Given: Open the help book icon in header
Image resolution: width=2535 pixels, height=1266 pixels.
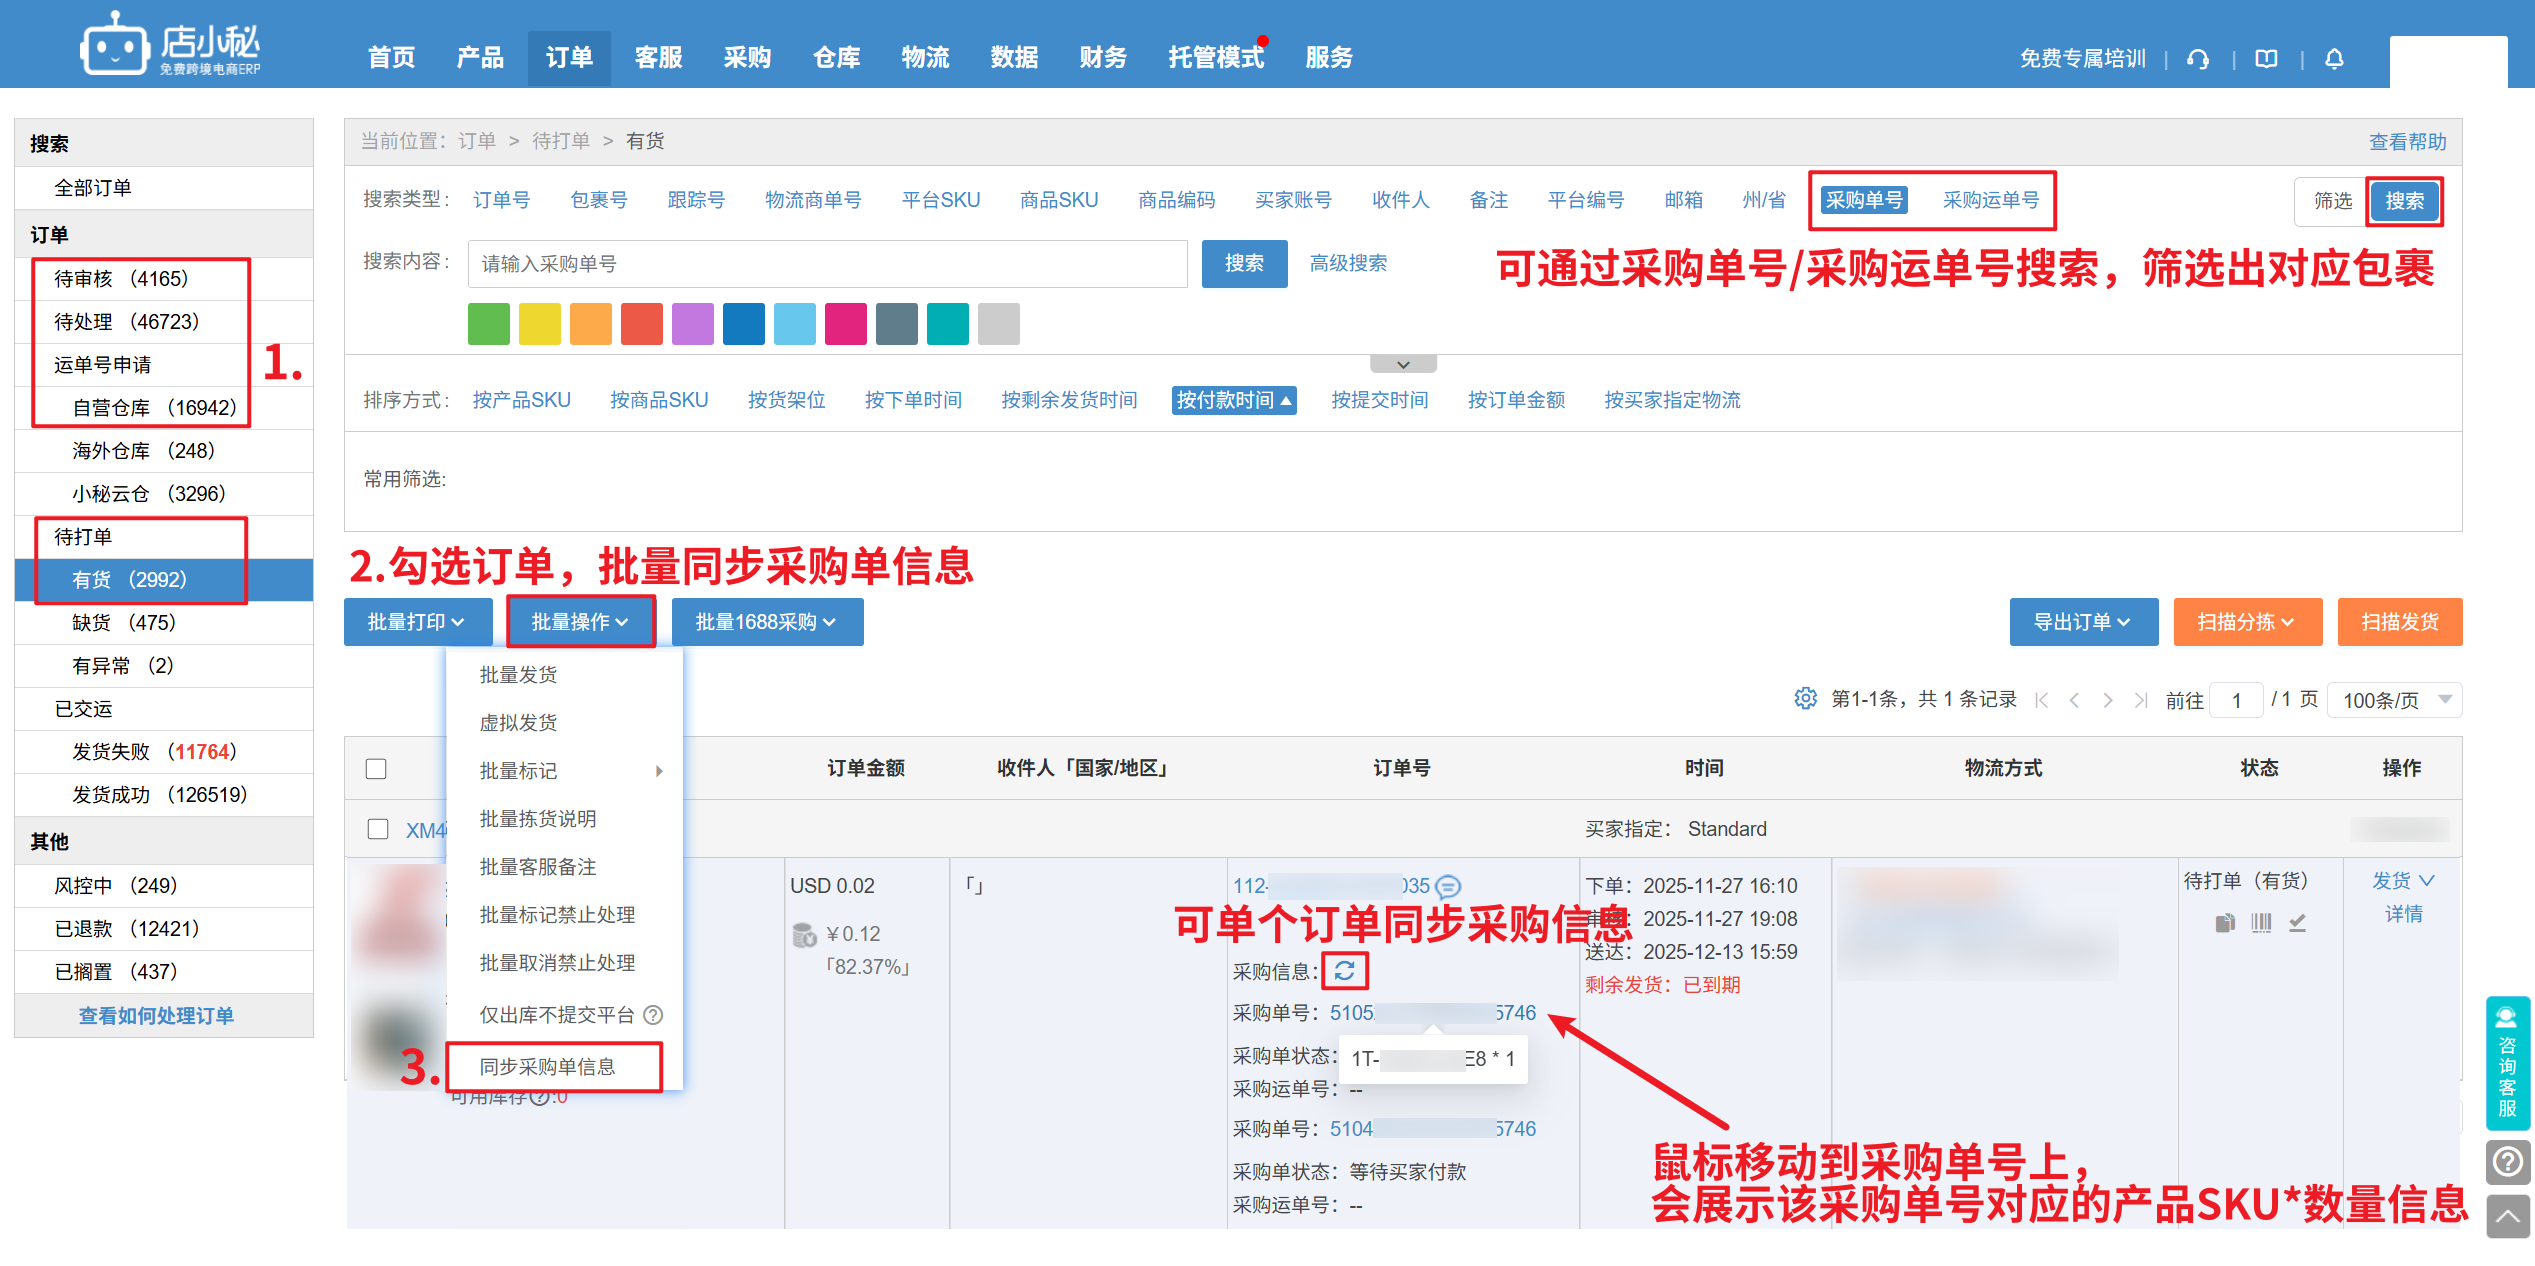Looking at the screenshot, I should tap(2266, 59).
